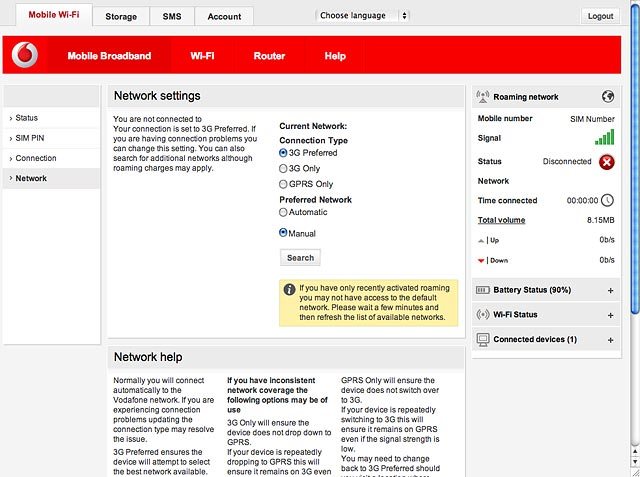The width and height of the screenshot is (640, 477).
Task: Open the Help menu
Action: coord(335,56)
